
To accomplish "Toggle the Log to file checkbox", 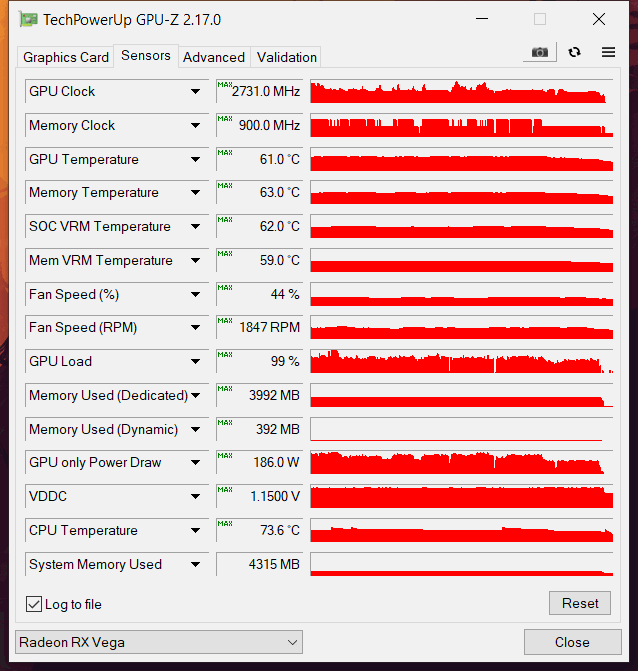I will point(34,604).
